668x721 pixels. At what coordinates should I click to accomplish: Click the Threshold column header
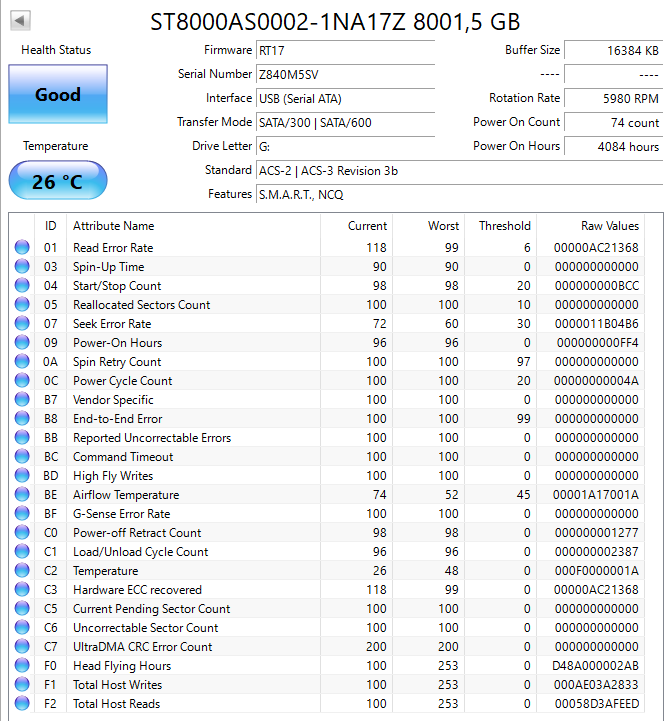pyautogui.click(x=504, y=226)
